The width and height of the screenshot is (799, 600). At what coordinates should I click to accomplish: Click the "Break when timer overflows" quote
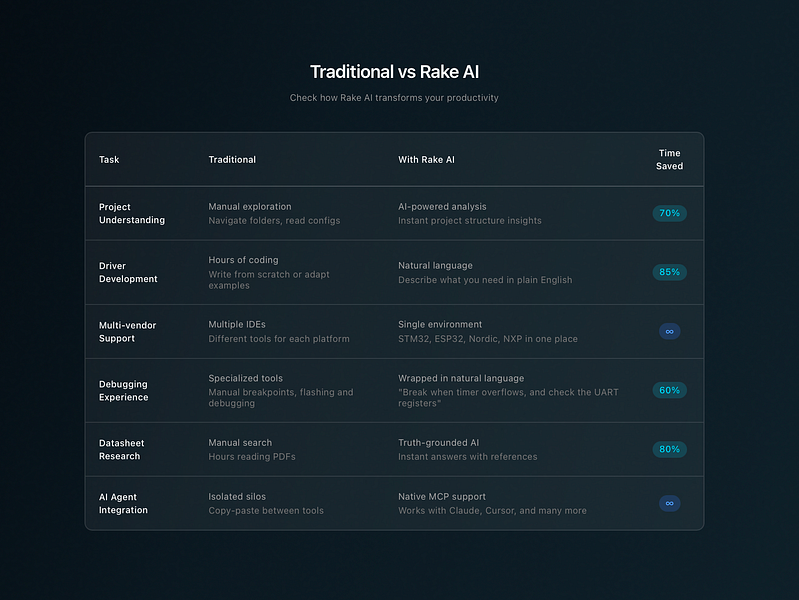(x=508, y=398)
